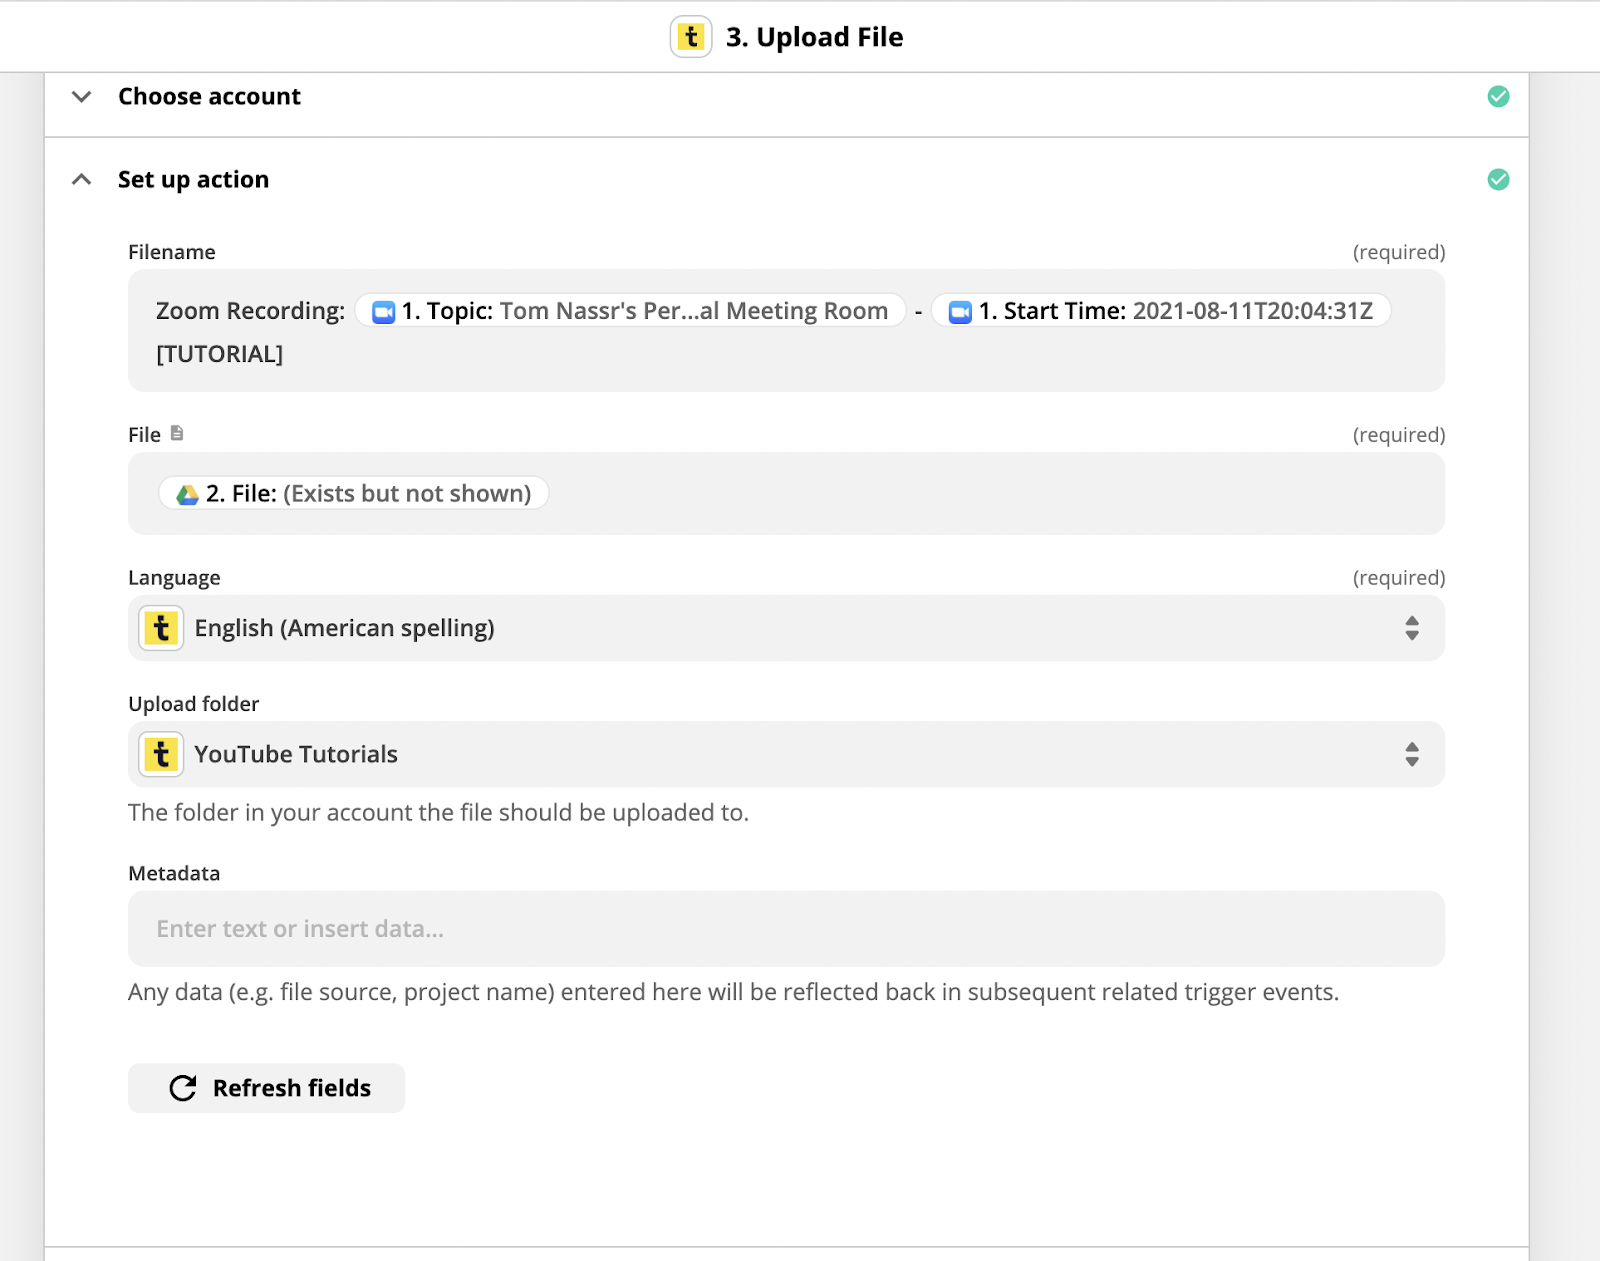Viewport: 1600px width, 1261px height.
Task: Click the green checkmark beside Set up action
Action: [1498, 179]
